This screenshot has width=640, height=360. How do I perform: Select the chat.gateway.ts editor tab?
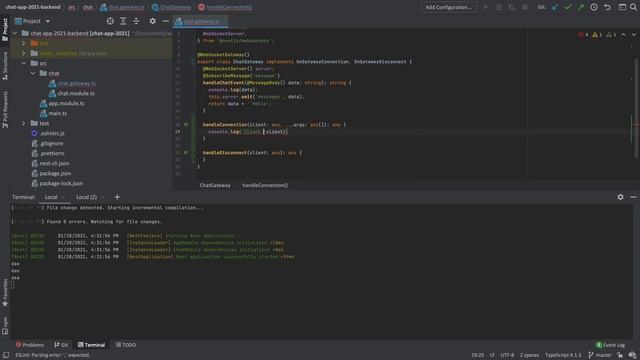(200, 21)
